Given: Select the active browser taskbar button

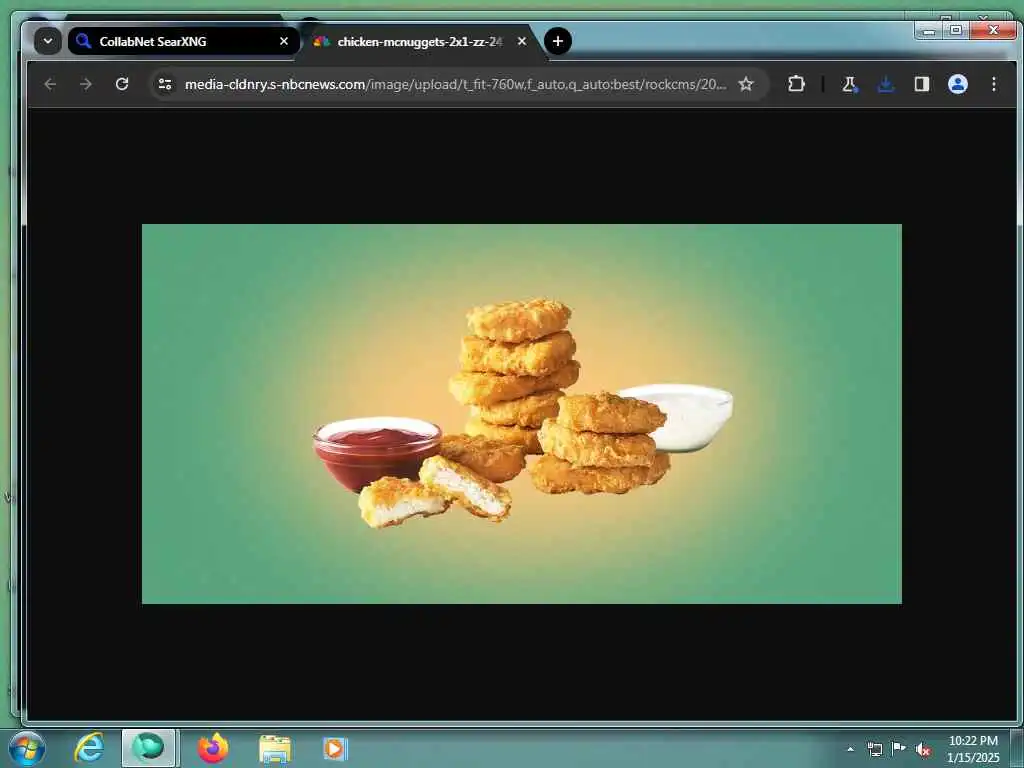Looking at the screenshot, I should 148,748.
